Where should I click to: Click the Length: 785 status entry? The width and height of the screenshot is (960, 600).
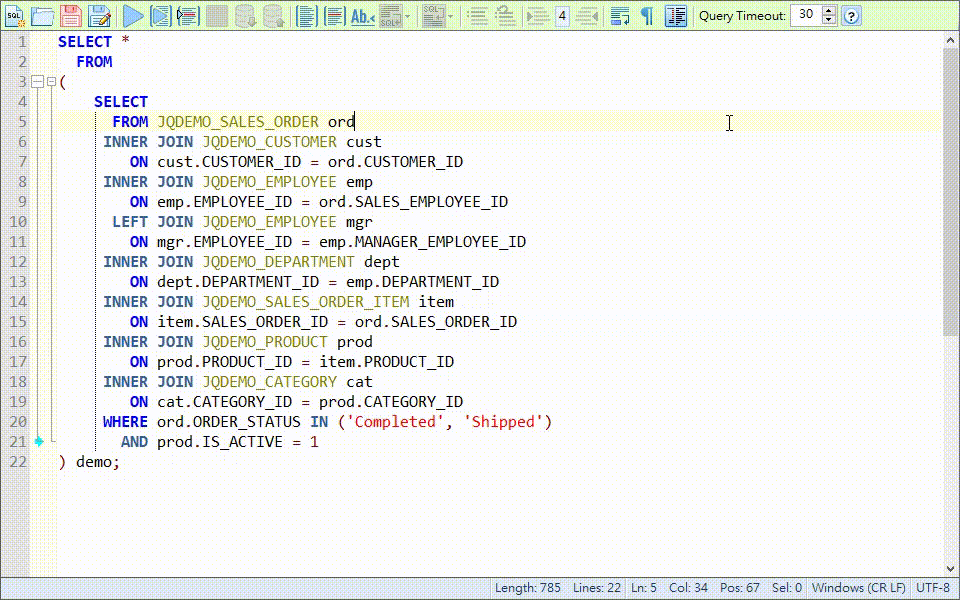pos(528,588)
